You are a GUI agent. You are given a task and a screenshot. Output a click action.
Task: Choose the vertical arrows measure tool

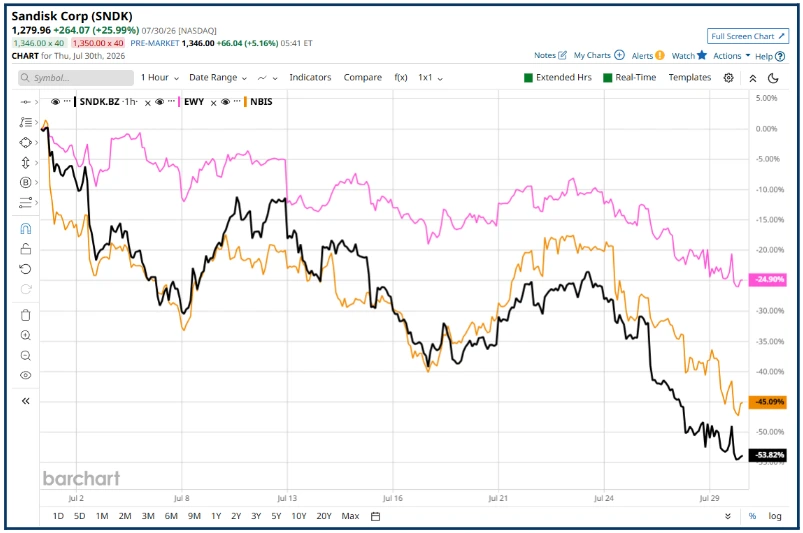[x=26, y=162]
